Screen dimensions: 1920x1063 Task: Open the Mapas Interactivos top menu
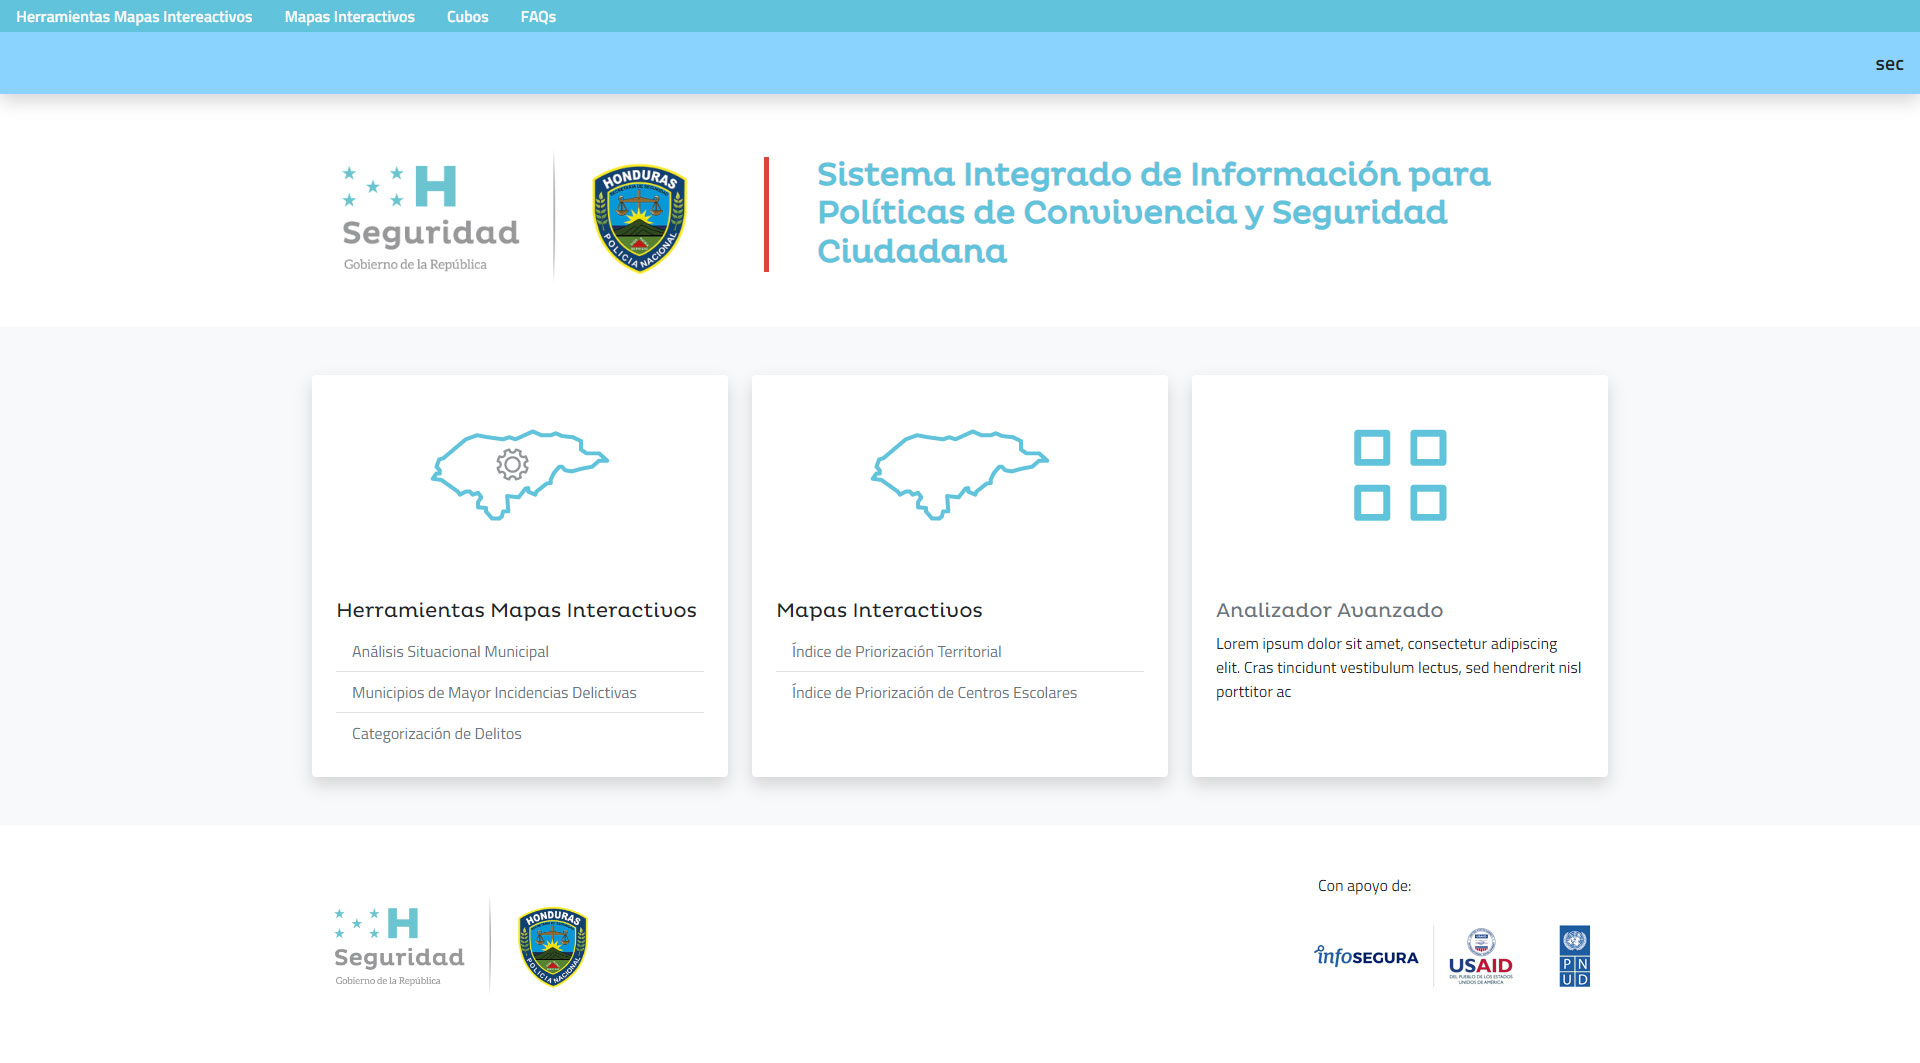[x=349, y=17]
